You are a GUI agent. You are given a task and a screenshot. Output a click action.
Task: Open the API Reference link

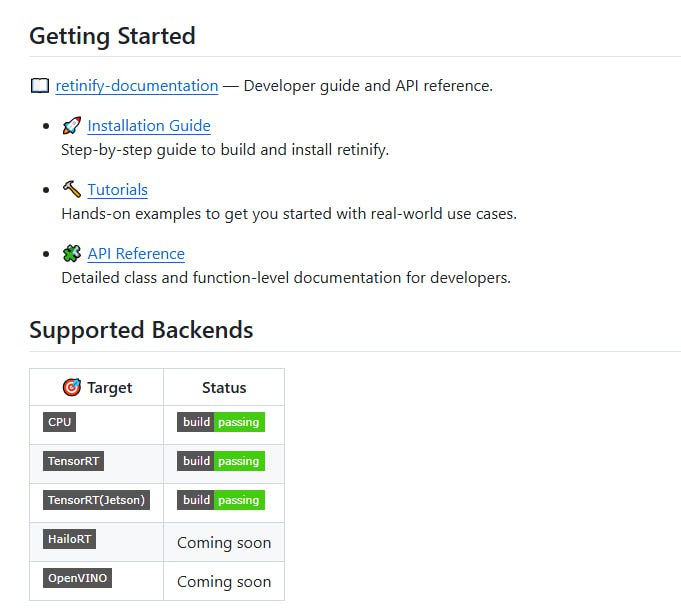coord(136,254)
